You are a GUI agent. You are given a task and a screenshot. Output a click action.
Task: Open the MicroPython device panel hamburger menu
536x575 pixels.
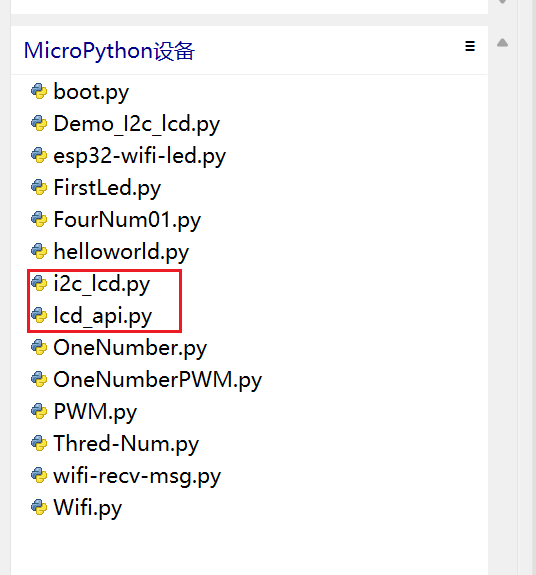[x=470, y=46]
